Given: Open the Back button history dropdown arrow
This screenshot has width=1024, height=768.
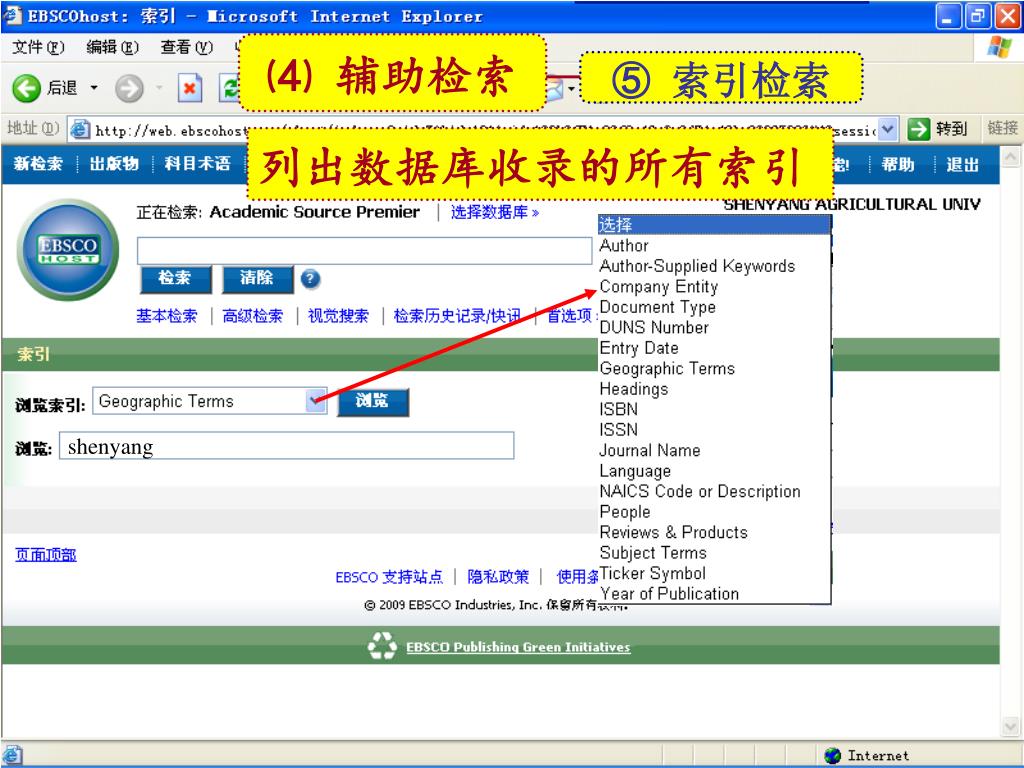Looking at the screenshot, I should pos(94,88).
